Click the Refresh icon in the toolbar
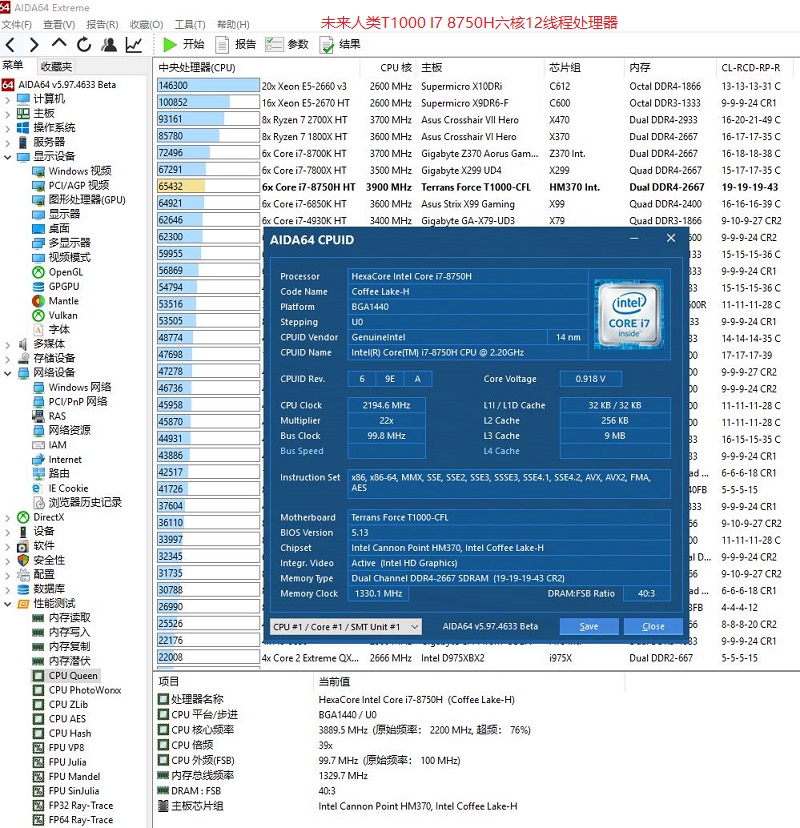800x828 pixels. pos(84,44)
